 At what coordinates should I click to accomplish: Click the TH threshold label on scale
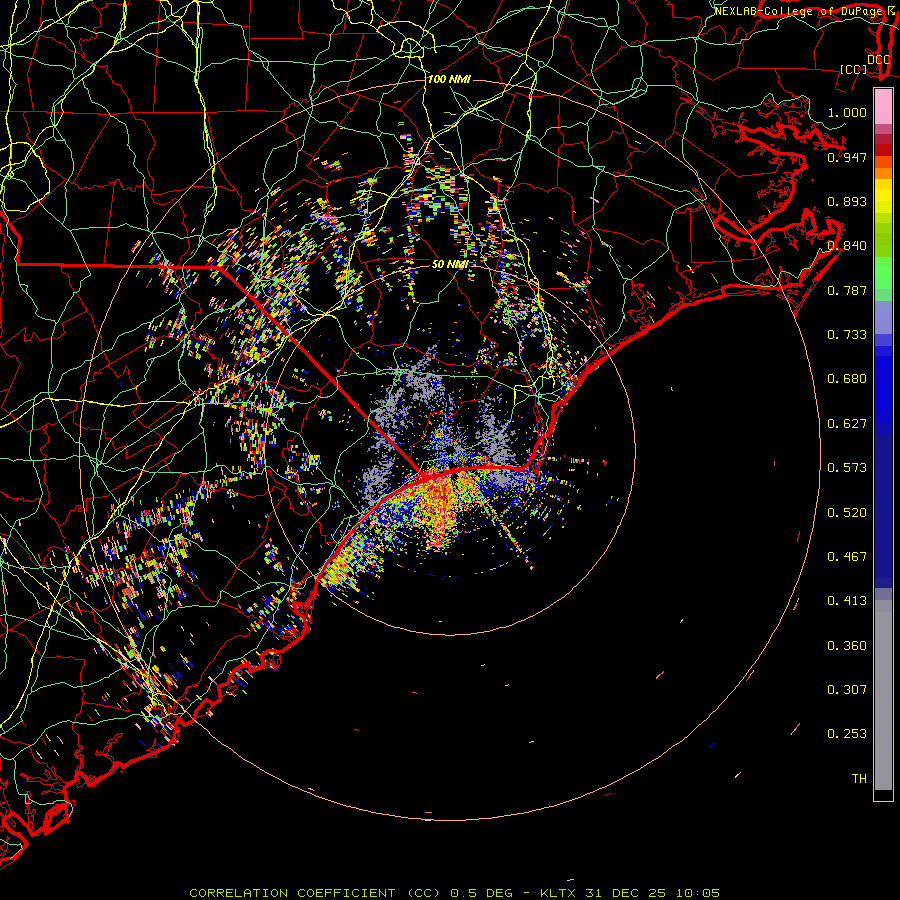click(x=859, y=778)
